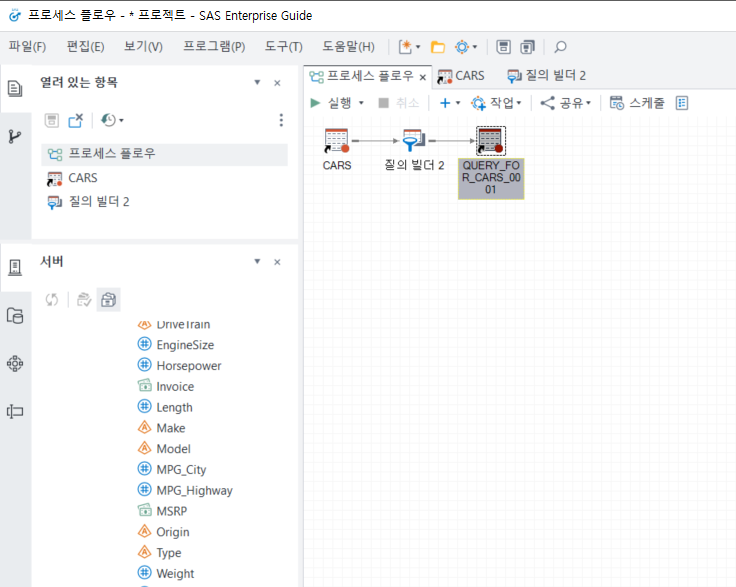Open the data library sidebar icon
Screen dimensions: 736x587
tap(15, 315)
